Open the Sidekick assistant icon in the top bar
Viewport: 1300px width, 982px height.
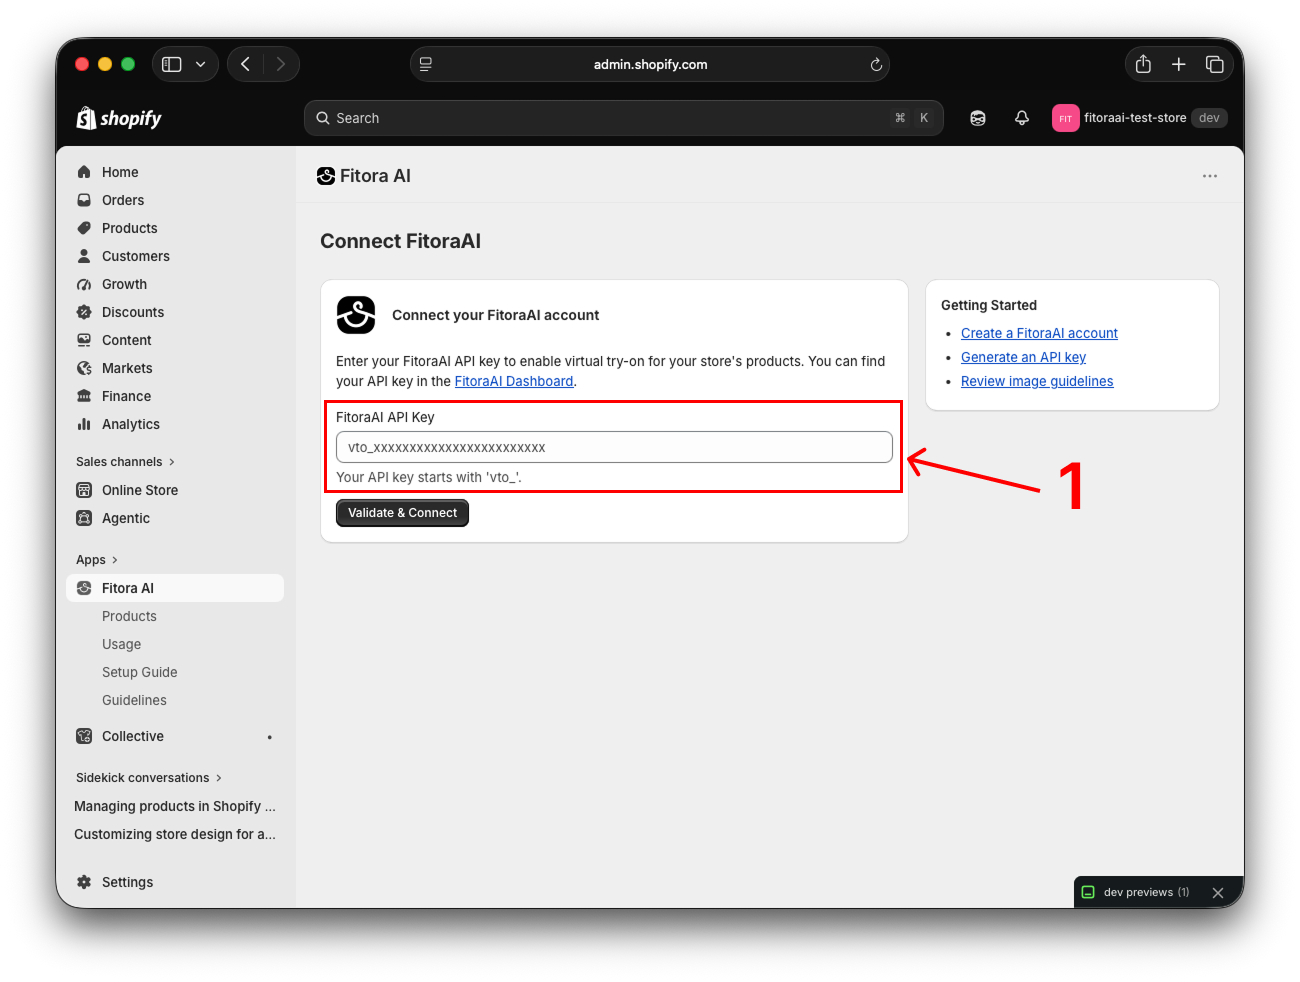pos(978,118)
